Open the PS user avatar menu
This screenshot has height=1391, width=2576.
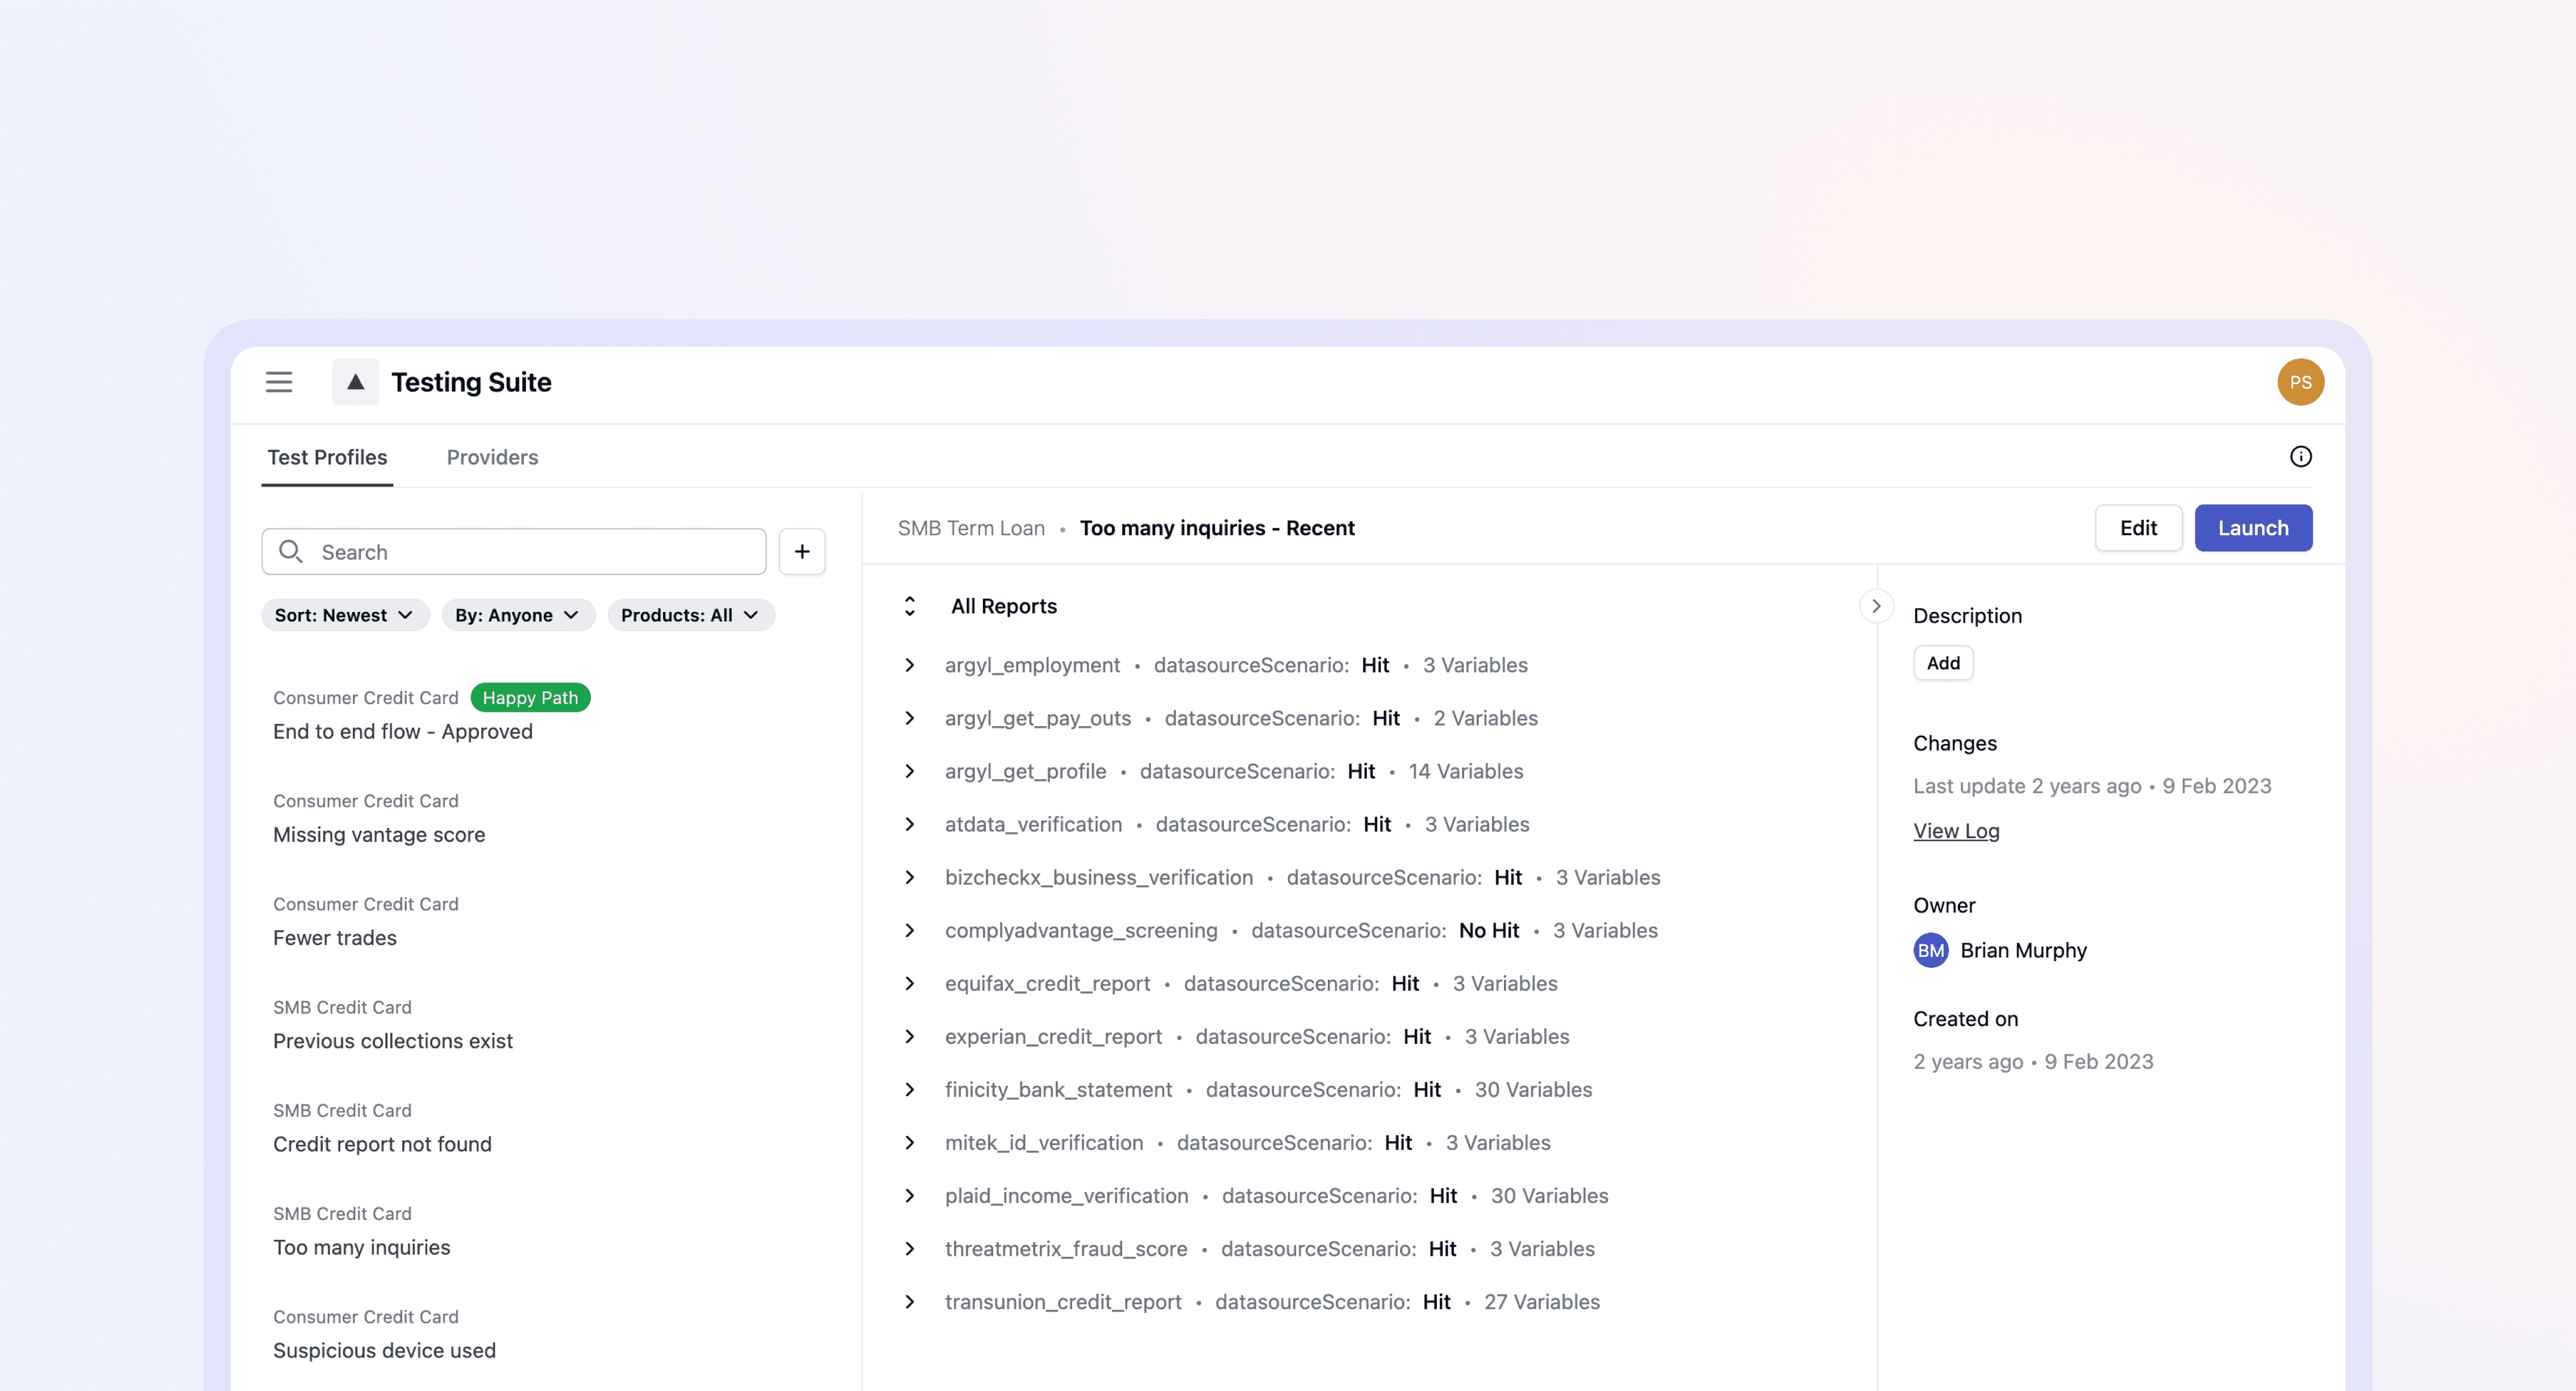pos(2300,382)
